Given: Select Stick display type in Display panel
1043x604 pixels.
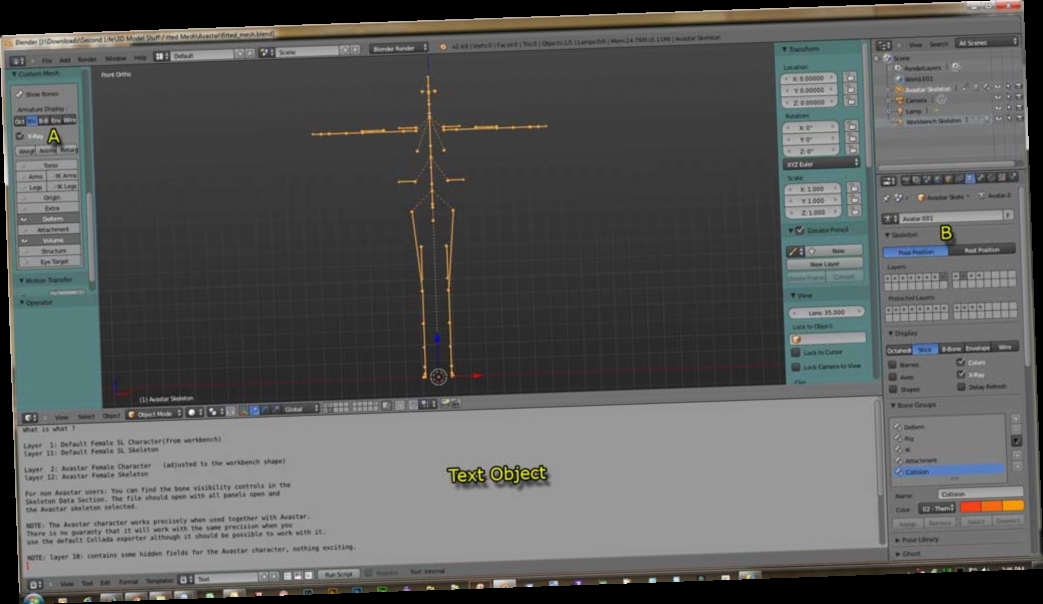Looking at the screenshot, I should pyautogui.click(x=925, y=349).
